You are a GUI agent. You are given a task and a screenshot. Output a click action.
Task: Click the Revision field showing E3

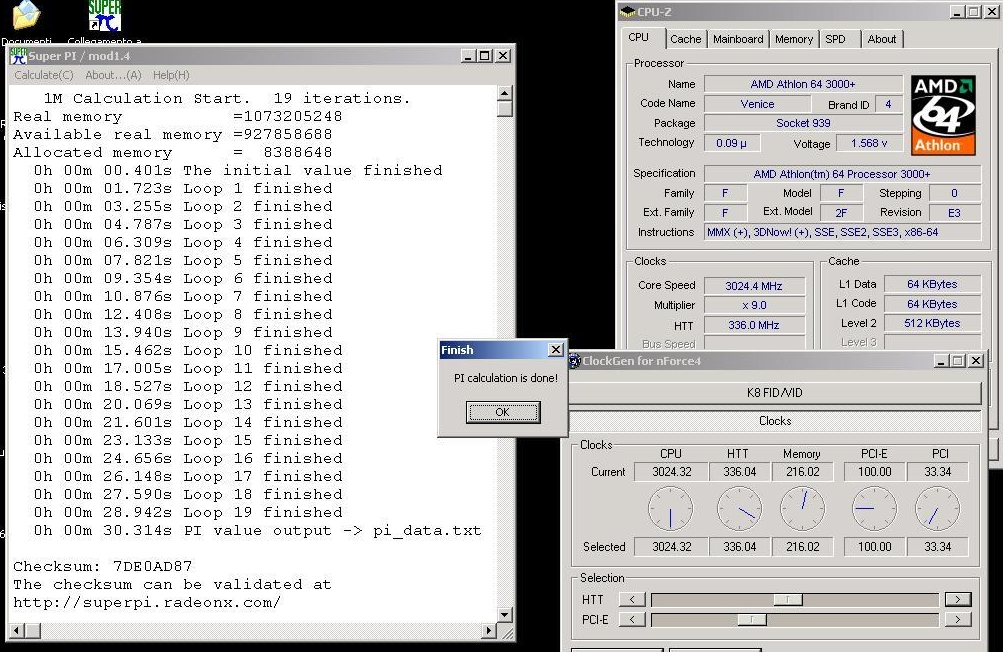(x=954, y=212)
